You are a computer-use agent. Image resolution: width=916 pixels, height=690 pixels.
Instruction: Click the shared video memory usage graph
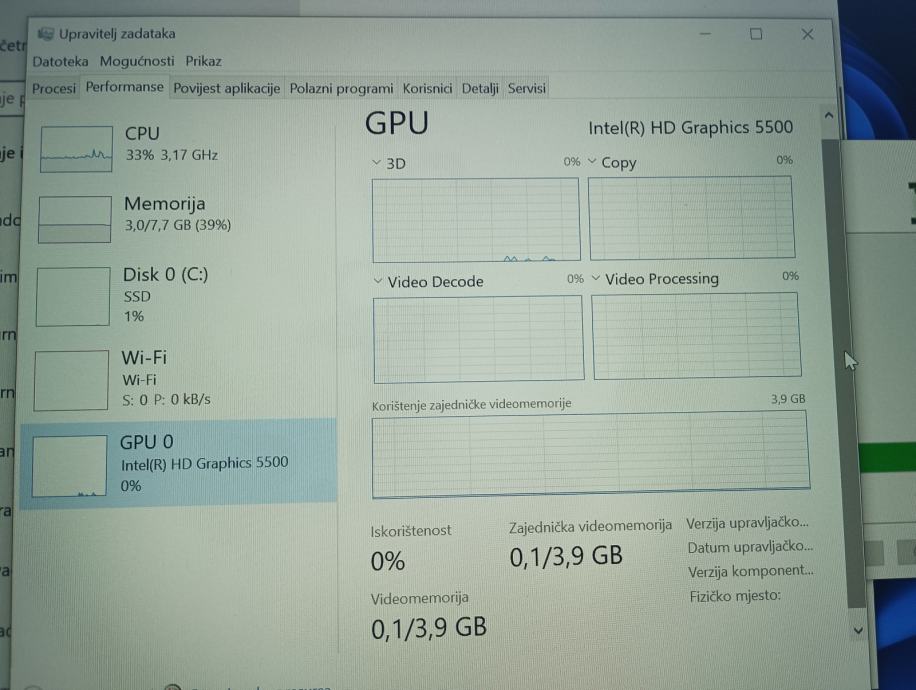(591, 454)
